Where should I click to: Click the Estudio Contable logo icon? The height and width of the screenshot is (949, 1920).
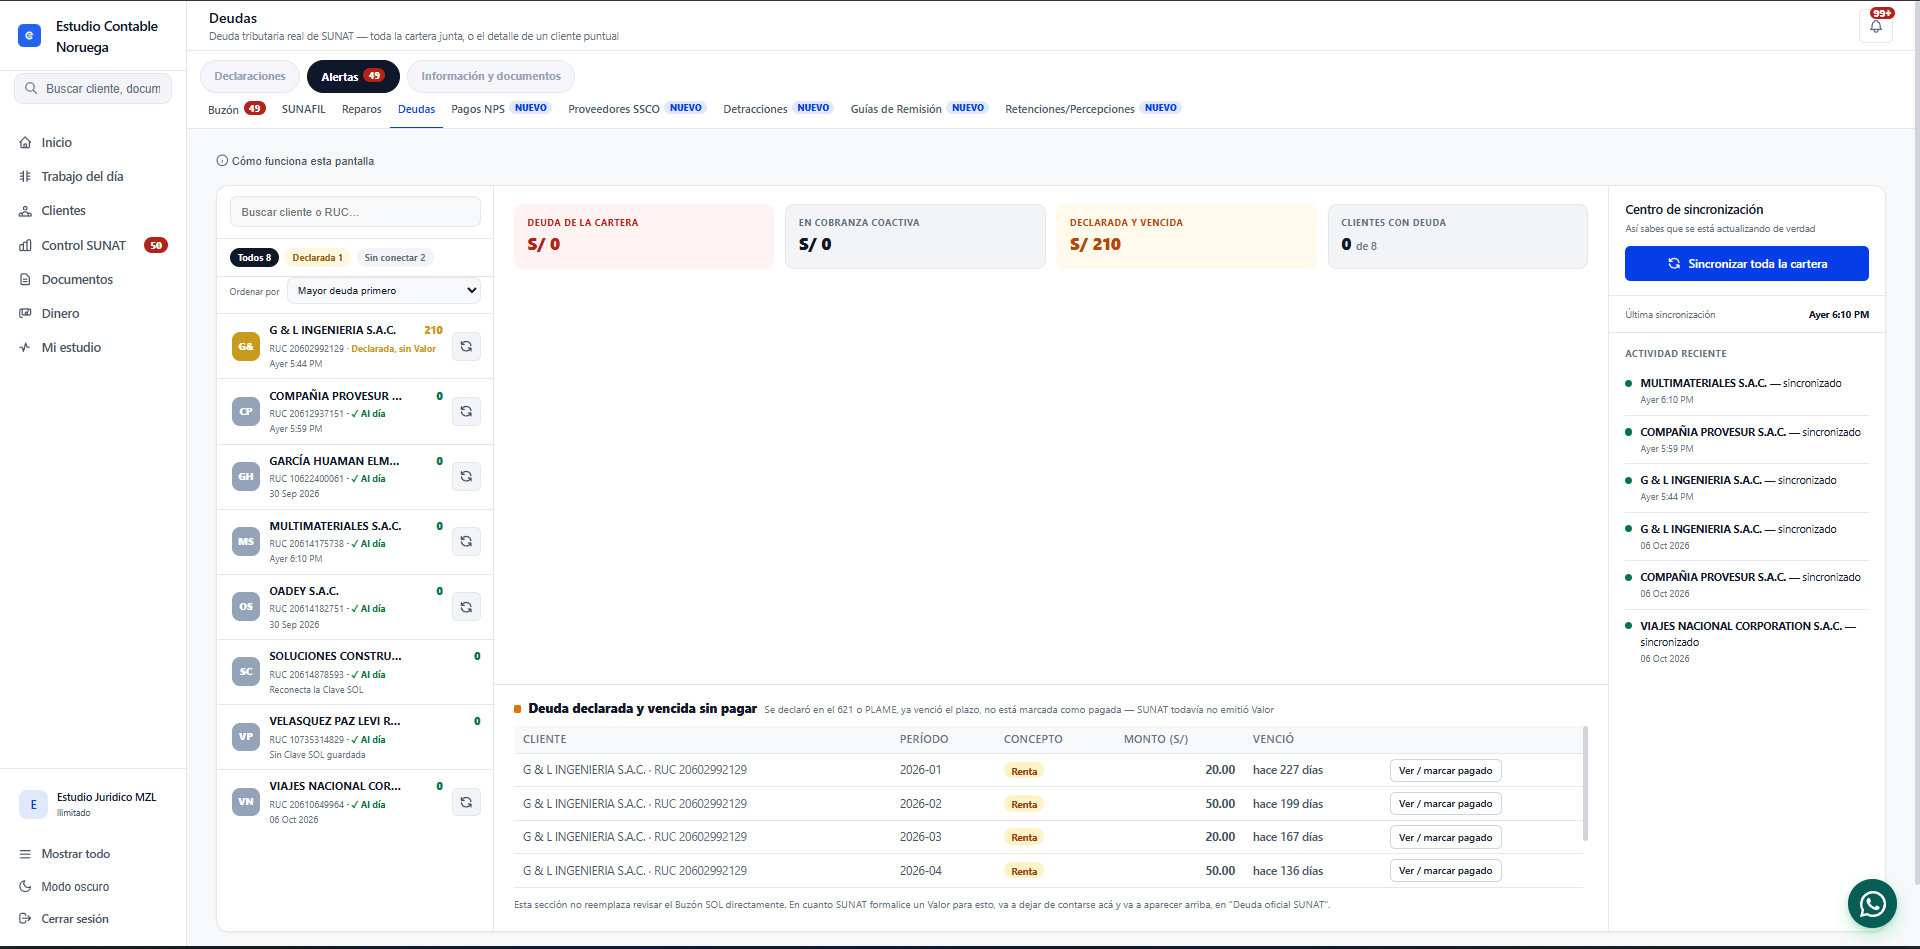click(x=30, y=36)
